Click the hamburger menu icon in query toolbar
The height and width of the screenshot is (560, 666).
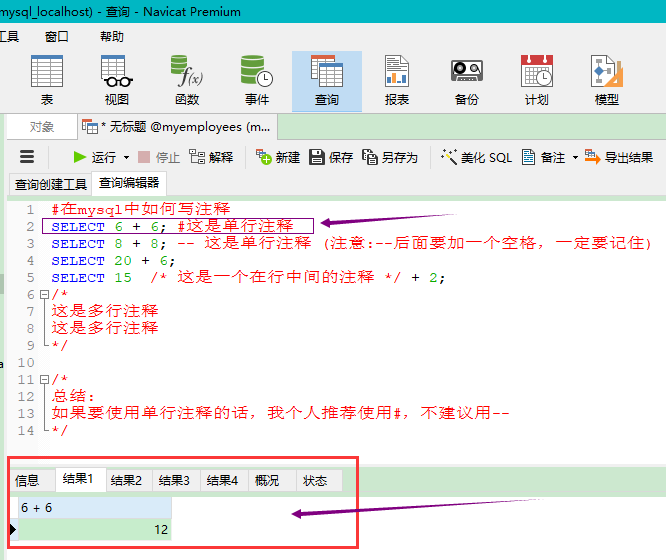tap(27, 157)
